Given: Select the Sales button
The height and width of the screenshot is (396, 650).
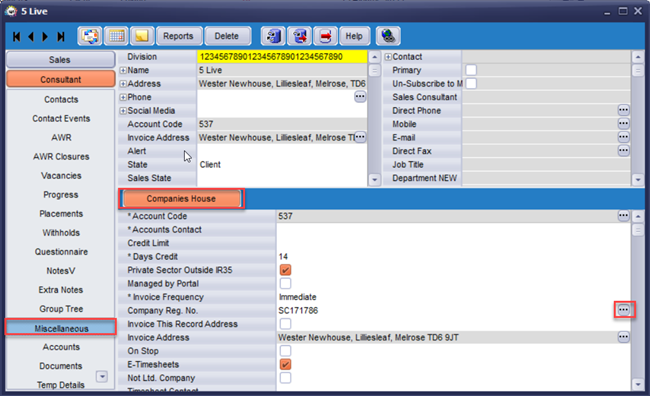Looking at the screenshot, I should (x=60, y=60).
